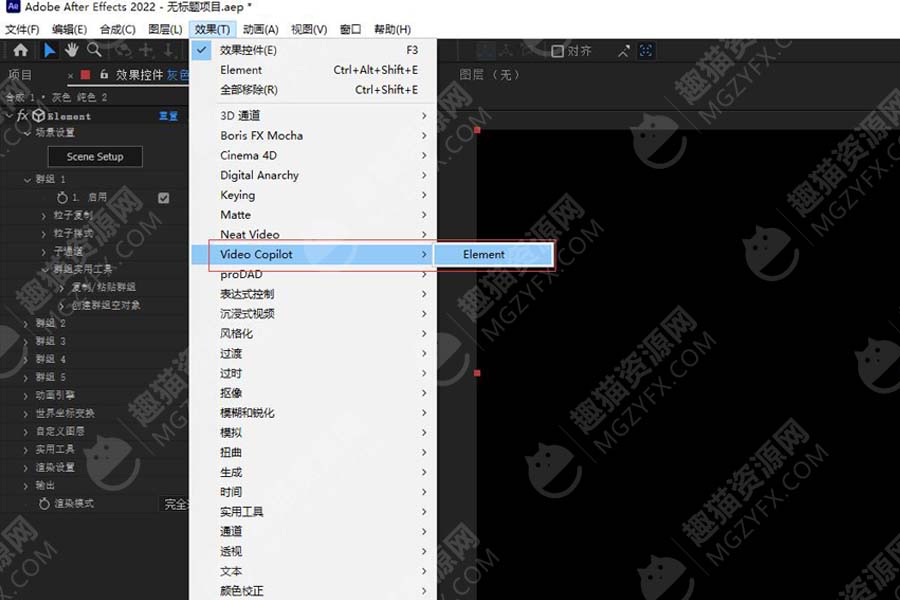Image resolution: width=900 pixels, height=600 pixels.
Task: Open the 颜色校正 submenu
Action: pyautogui.click(x=313, y=591)
